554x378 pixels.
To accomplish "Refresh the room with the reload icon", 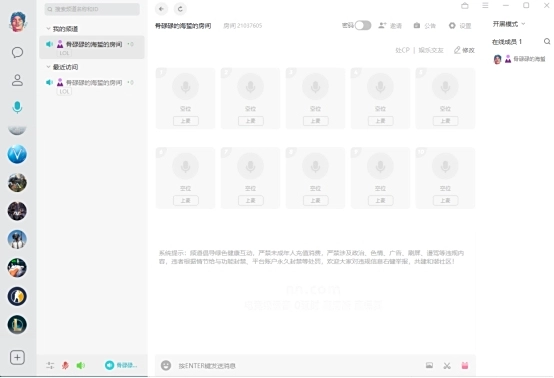I will pos(180,9).
